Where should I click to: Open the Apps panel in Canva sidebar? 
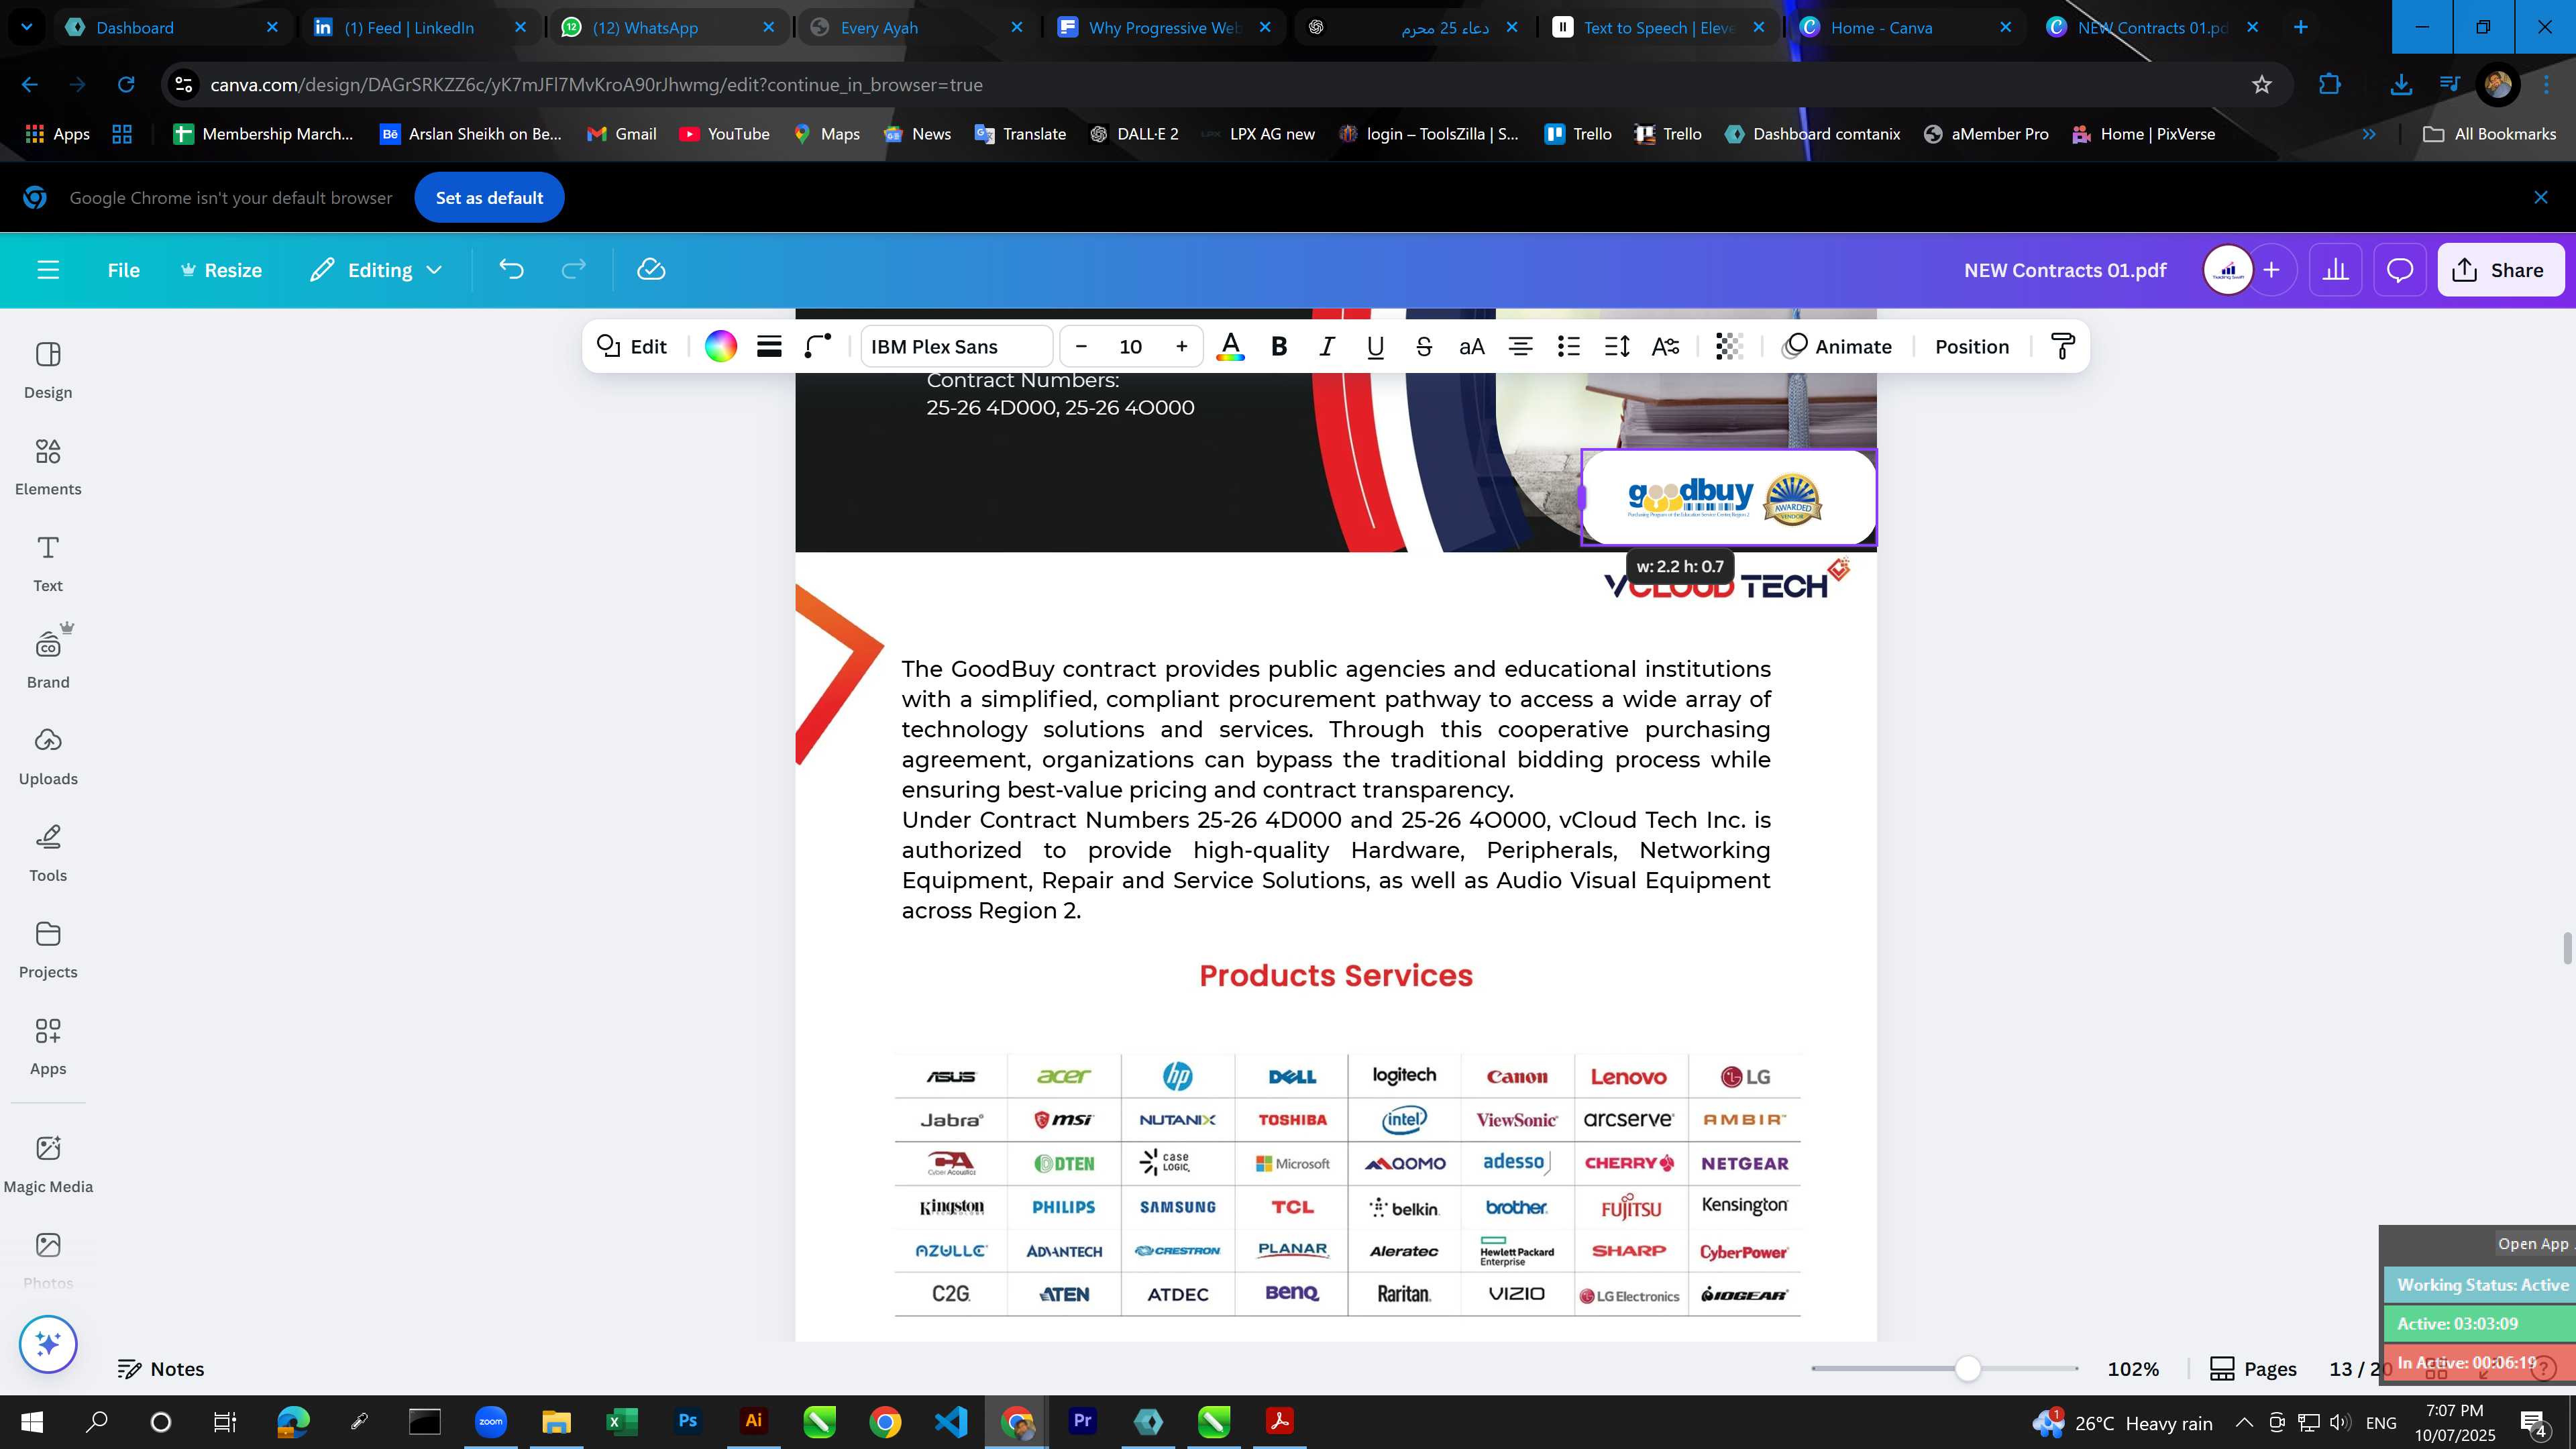pyautogui.click(x=48, y=1047)
